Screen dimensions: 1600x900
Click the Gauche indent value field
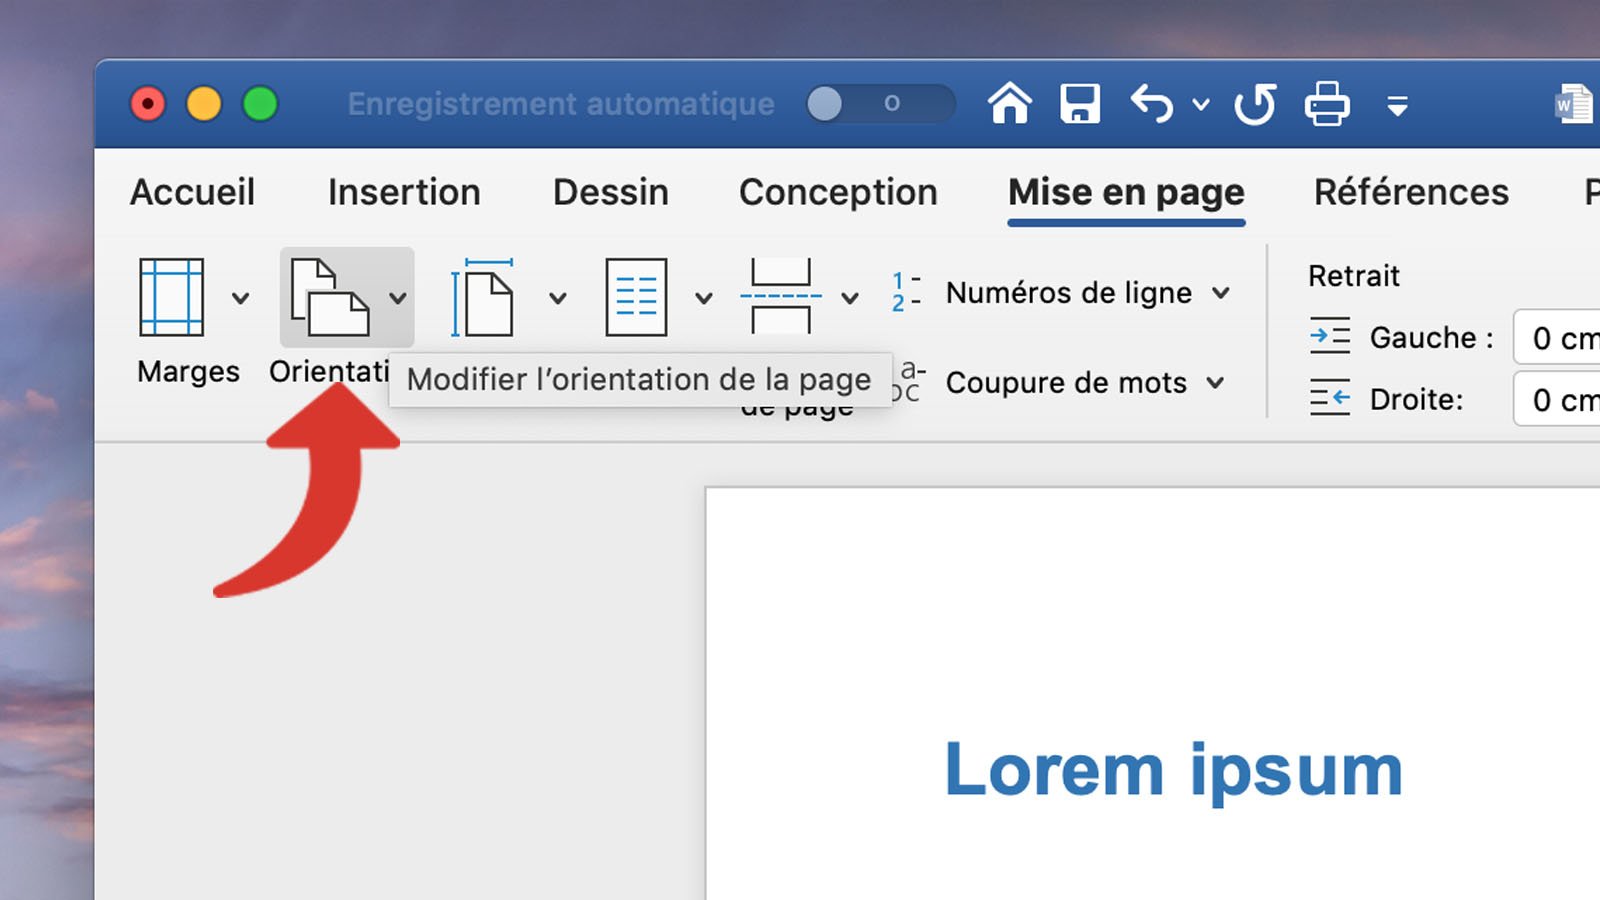[x=1557, y=338]
